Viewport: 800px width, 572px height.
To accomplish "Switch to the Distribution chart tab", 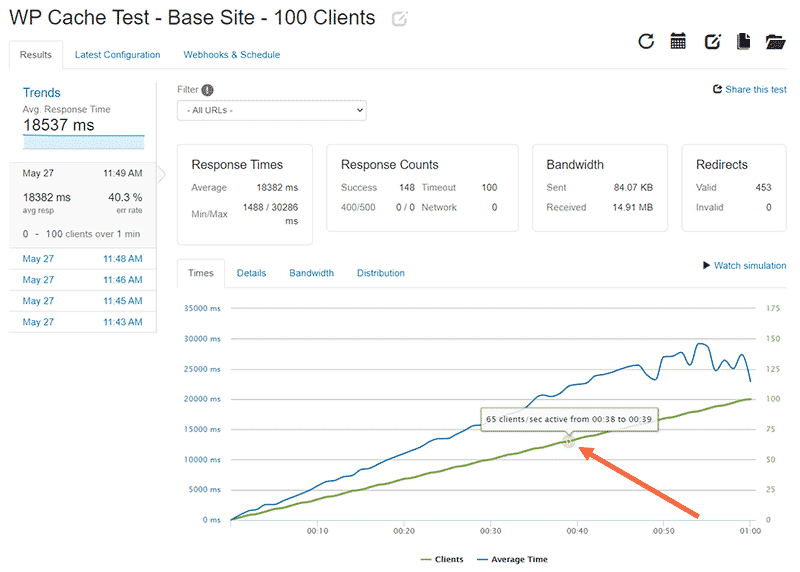I will (x=381, y=273).
